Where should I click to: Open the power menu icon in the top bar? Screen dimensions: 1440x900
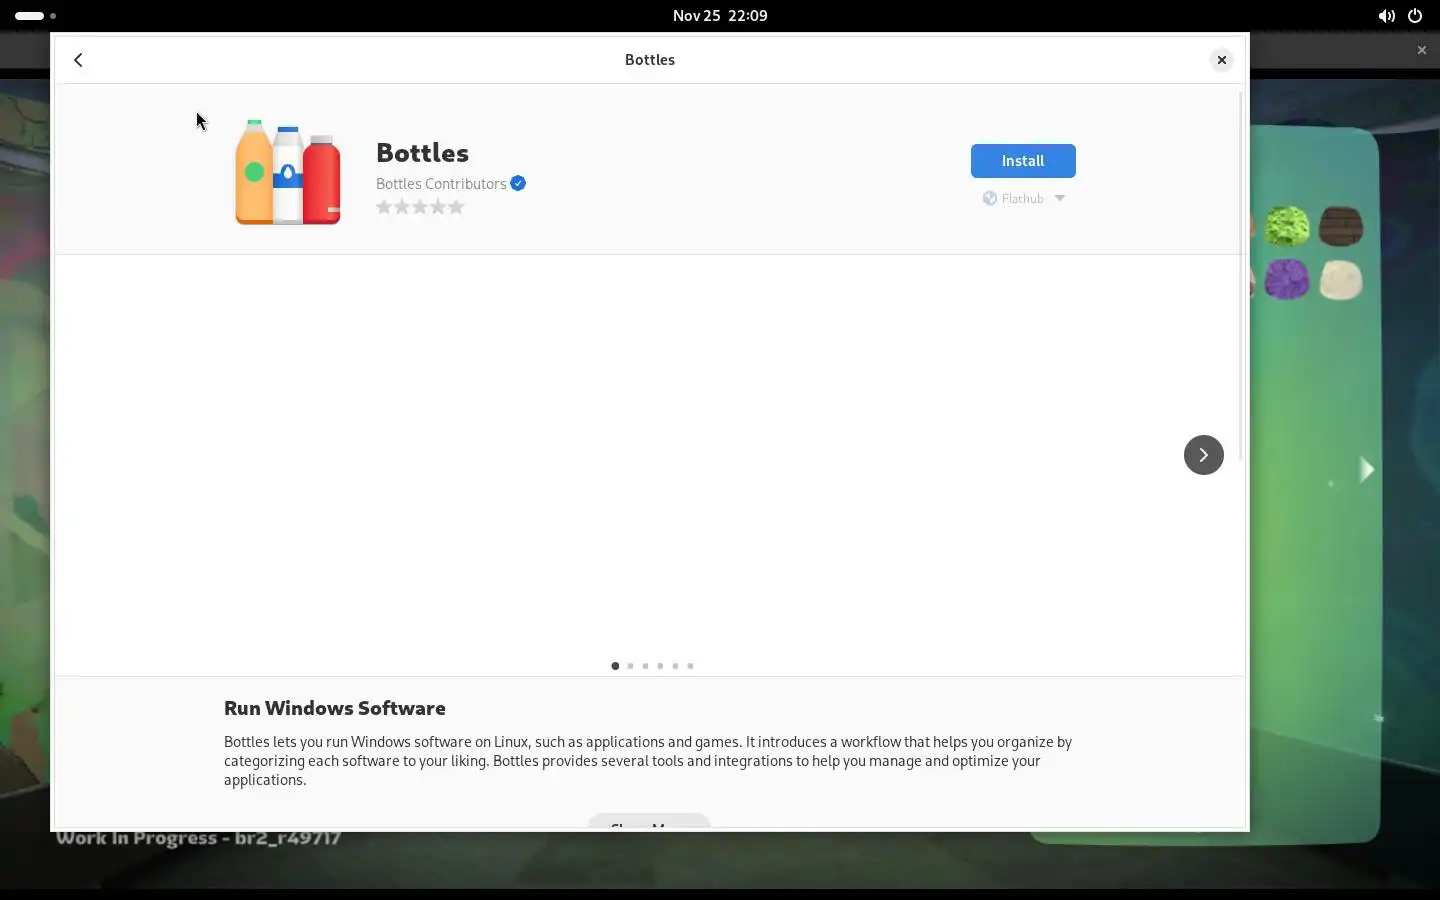1415,16
